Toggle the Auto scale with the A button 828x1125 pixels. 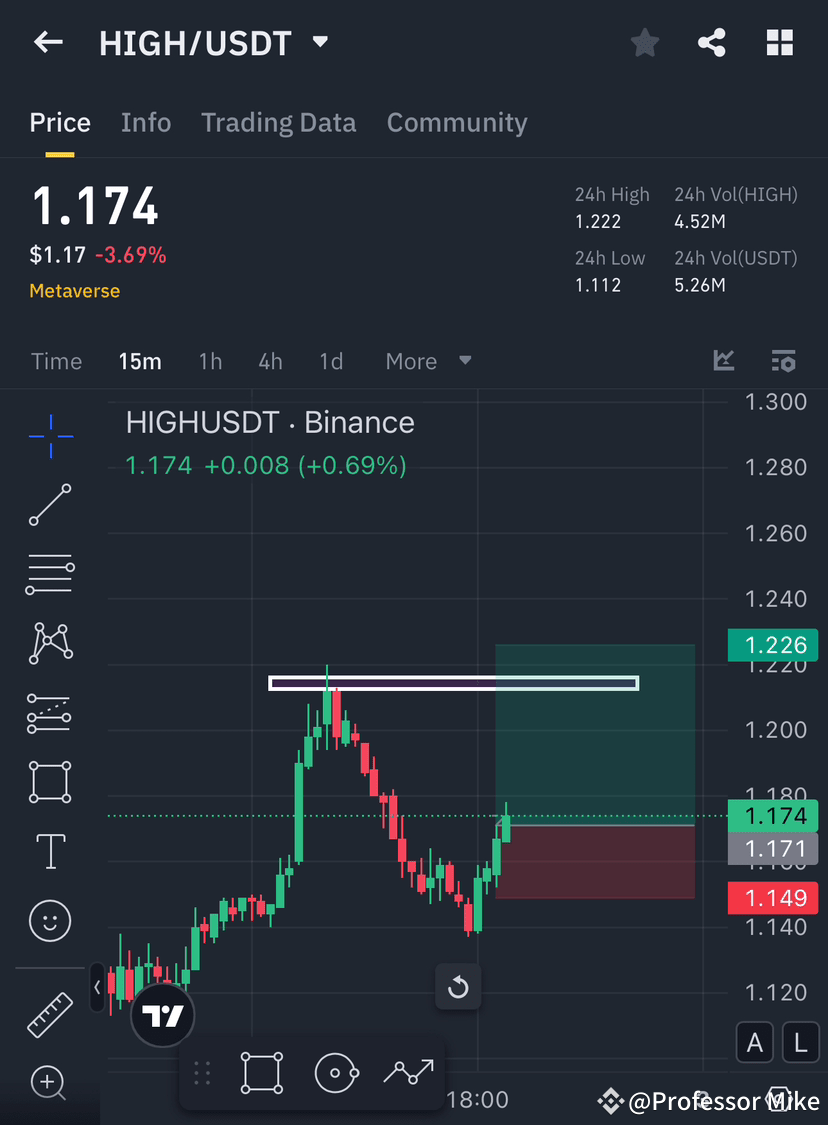tap(755, 1042)
